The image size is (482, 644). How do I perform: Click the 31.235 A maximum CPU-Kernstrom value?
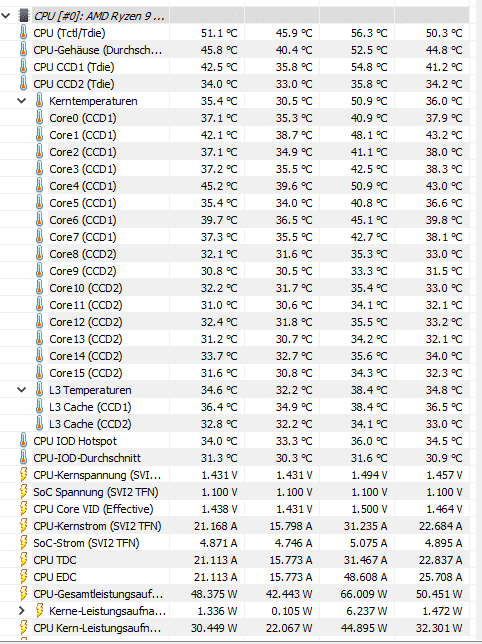pyautogui.click(x=365, y=526)
